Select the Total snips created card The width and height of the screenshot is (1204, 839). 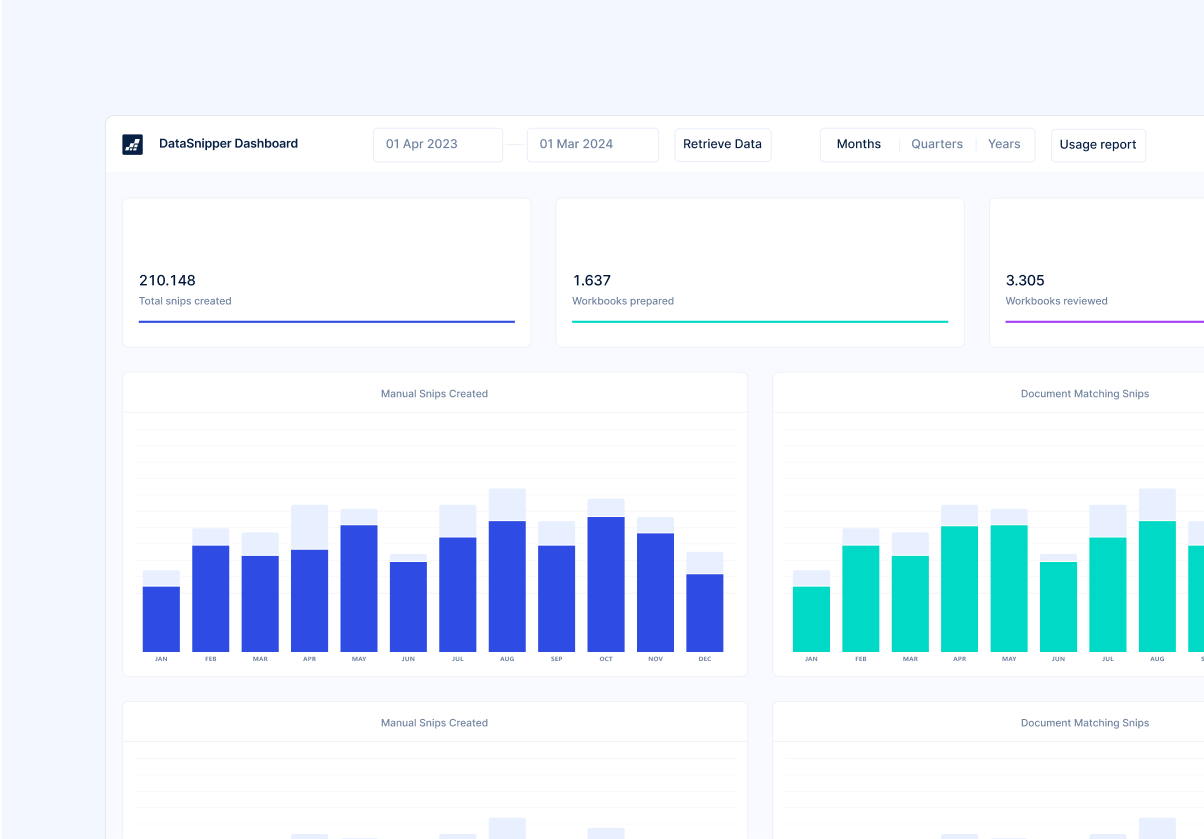tap(327, 272)
